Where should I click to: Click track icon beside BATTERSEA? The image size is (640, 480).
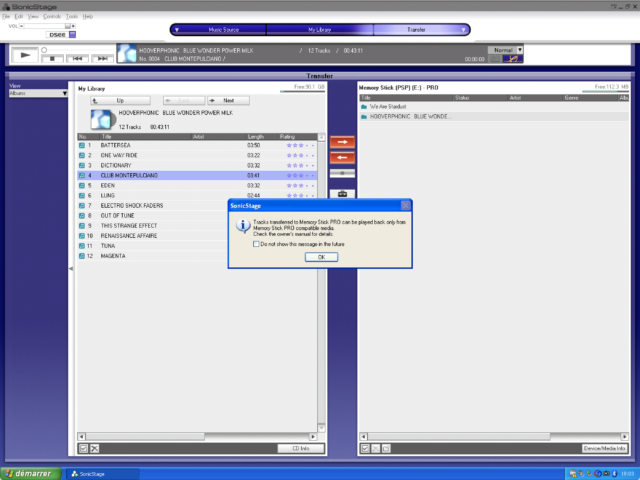click(x=82, y=145)
